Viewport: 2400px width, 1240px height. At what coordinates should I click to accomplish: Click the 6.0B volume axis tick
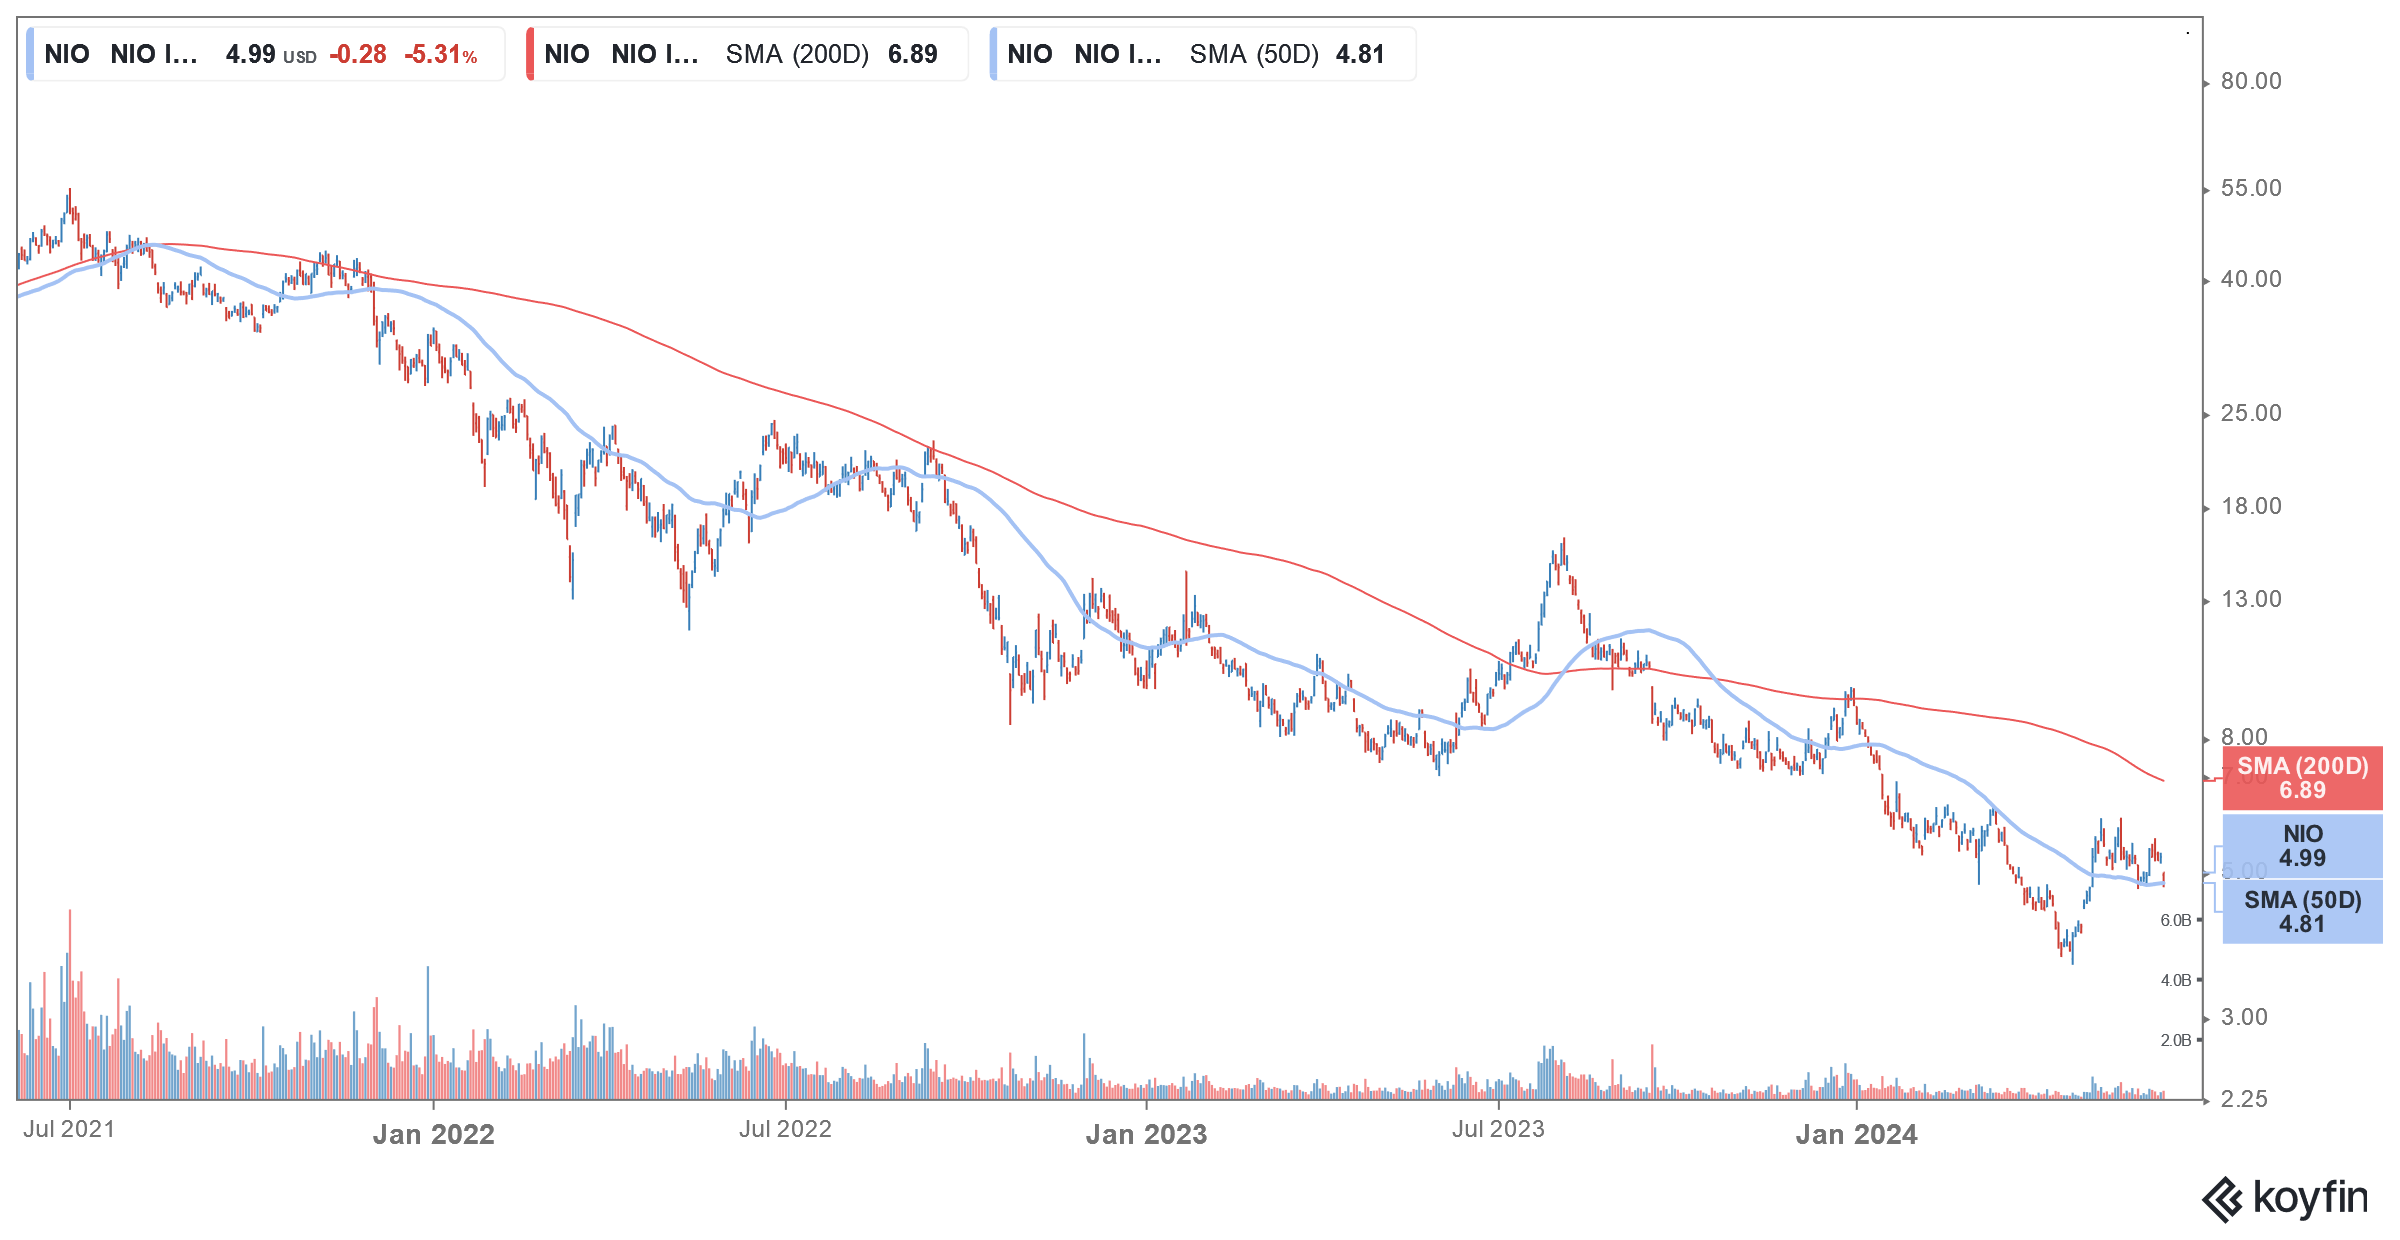pyautogui.click(x=2176, y=920)
